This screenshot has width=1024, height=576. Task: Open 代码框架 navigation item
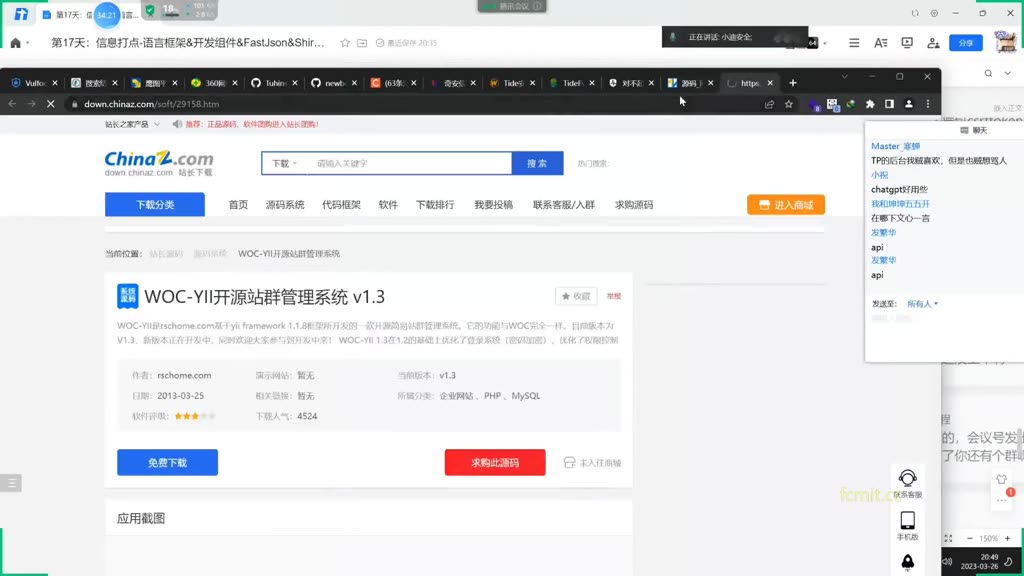pos(341,204)
